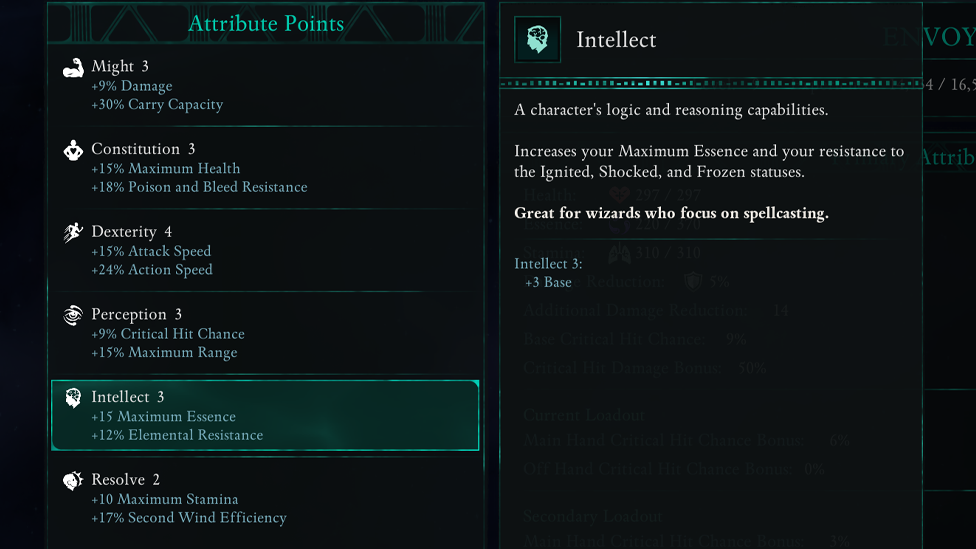
Task: Click the +18% Poison and Bleed Resistance line
Action: (x=199, y=187)
